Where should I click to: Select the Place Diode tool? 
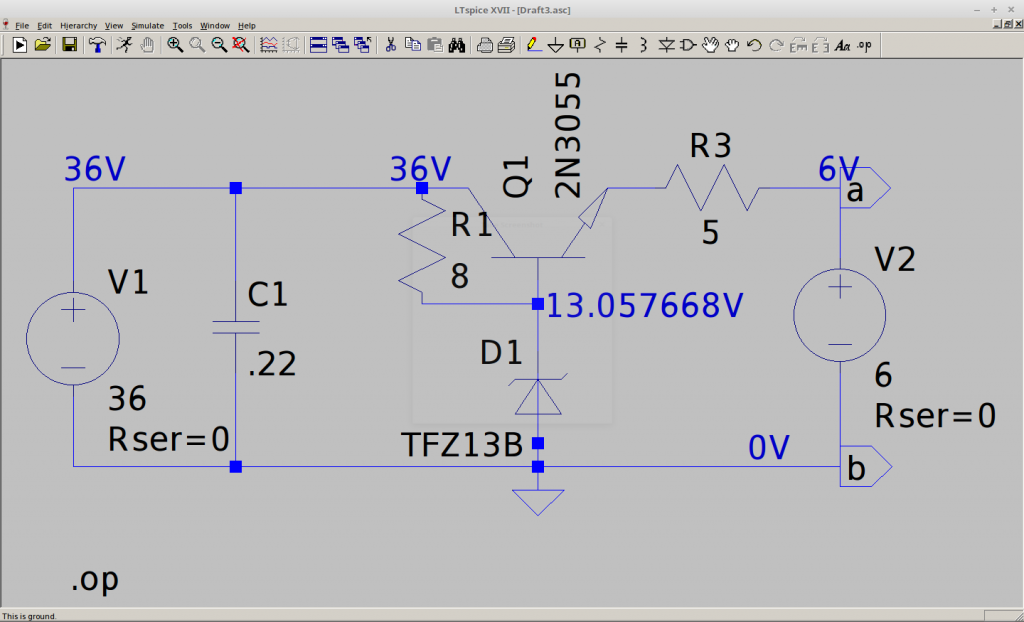tap(666, 44)
